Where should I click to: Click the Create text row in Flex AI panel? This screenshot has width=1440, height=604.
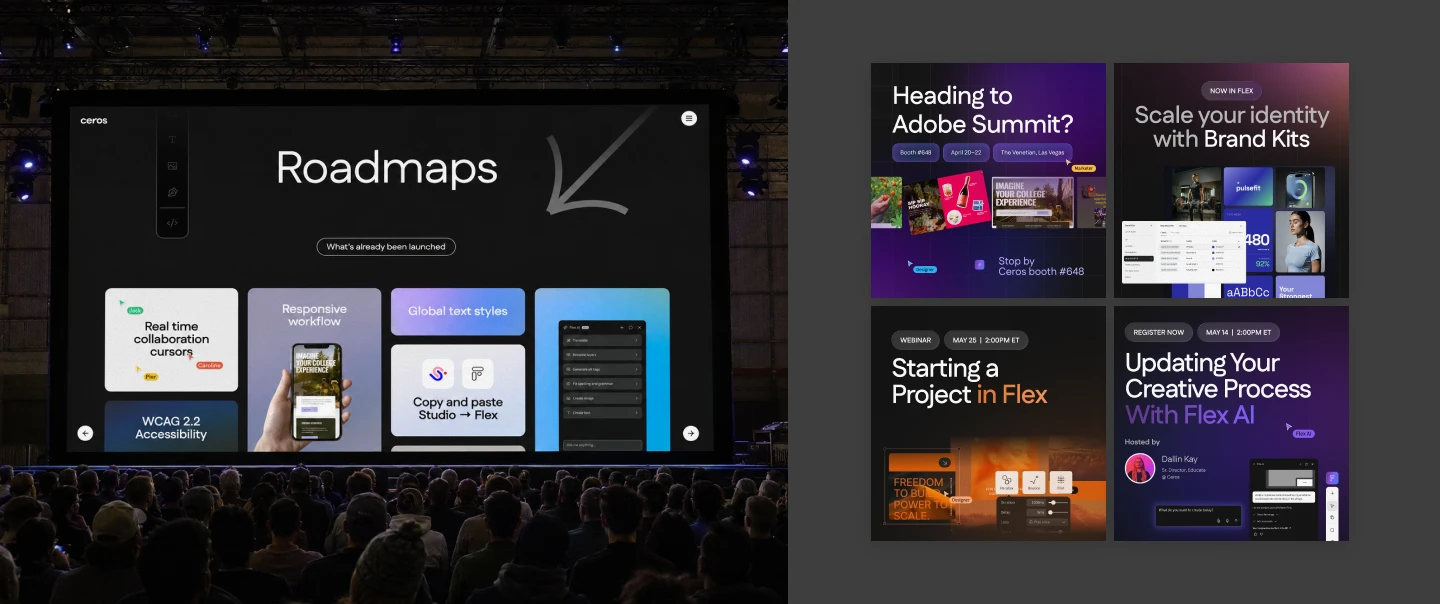(x=602, y=412)
